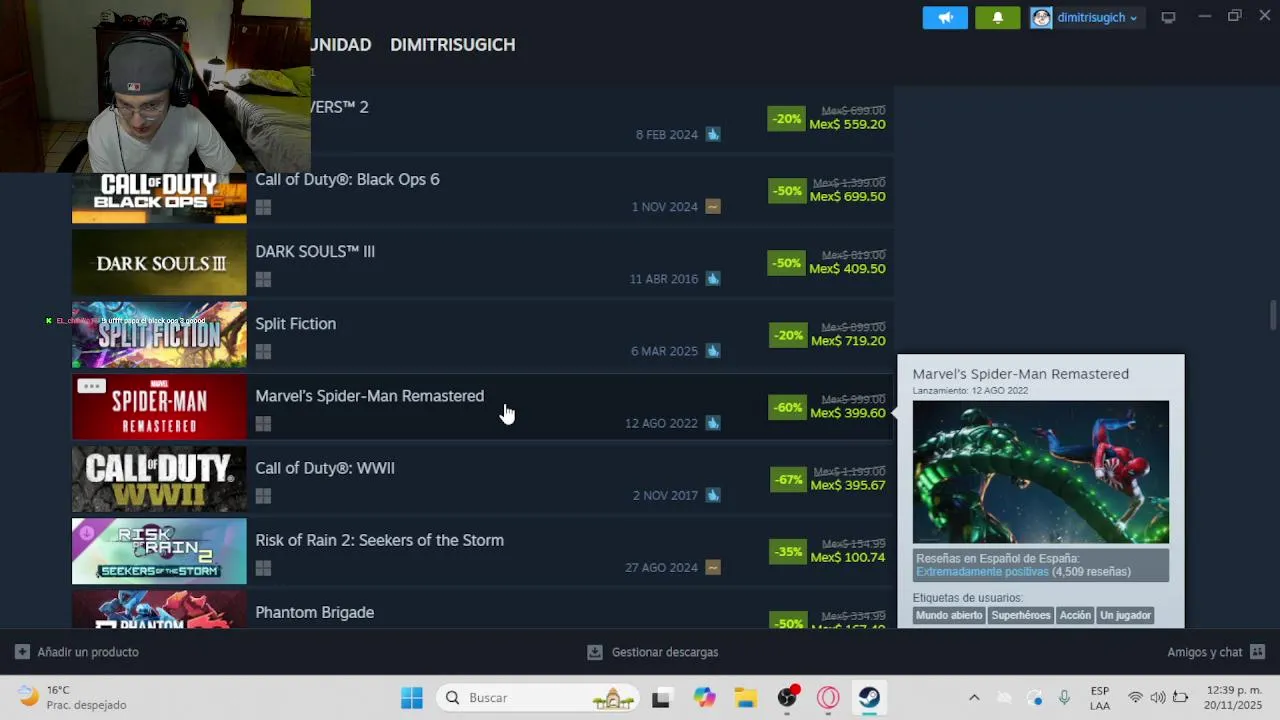
Task: Click the Mex$ 409.50 price
Action: coord(847,269)
